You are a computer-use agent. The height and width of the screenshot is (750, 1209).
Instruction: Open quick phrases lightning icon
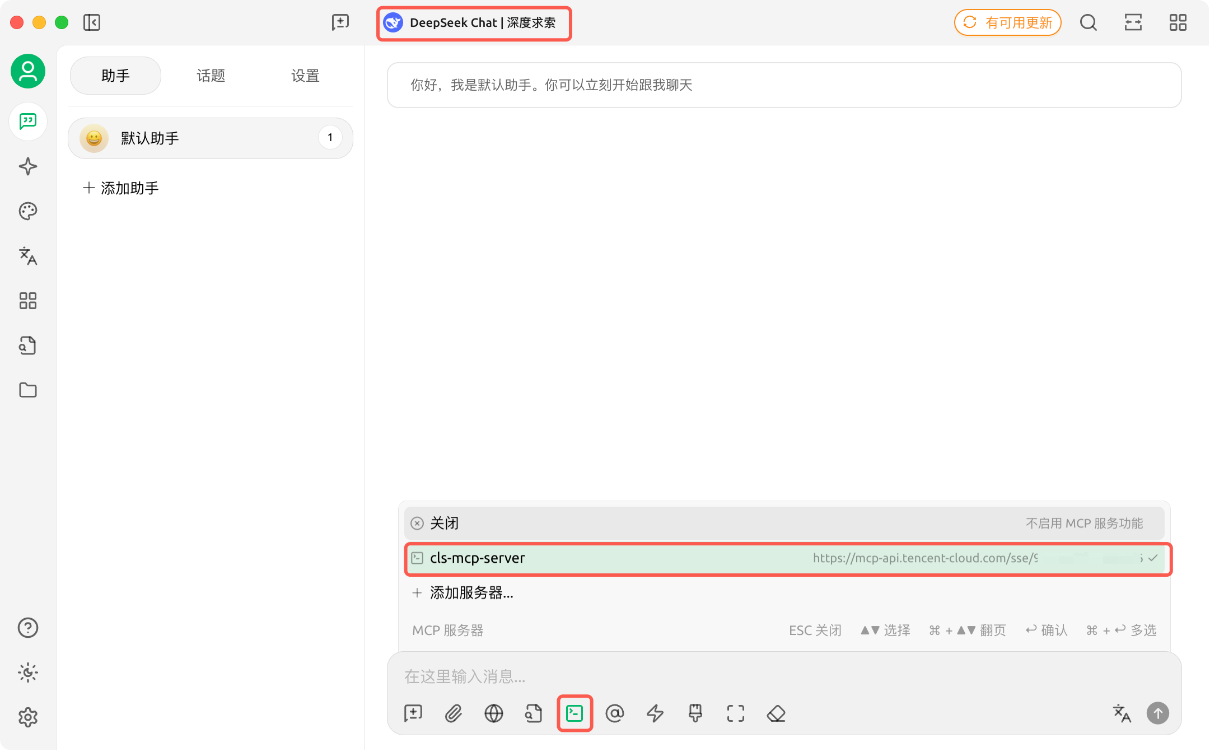[x=655, y=713]
